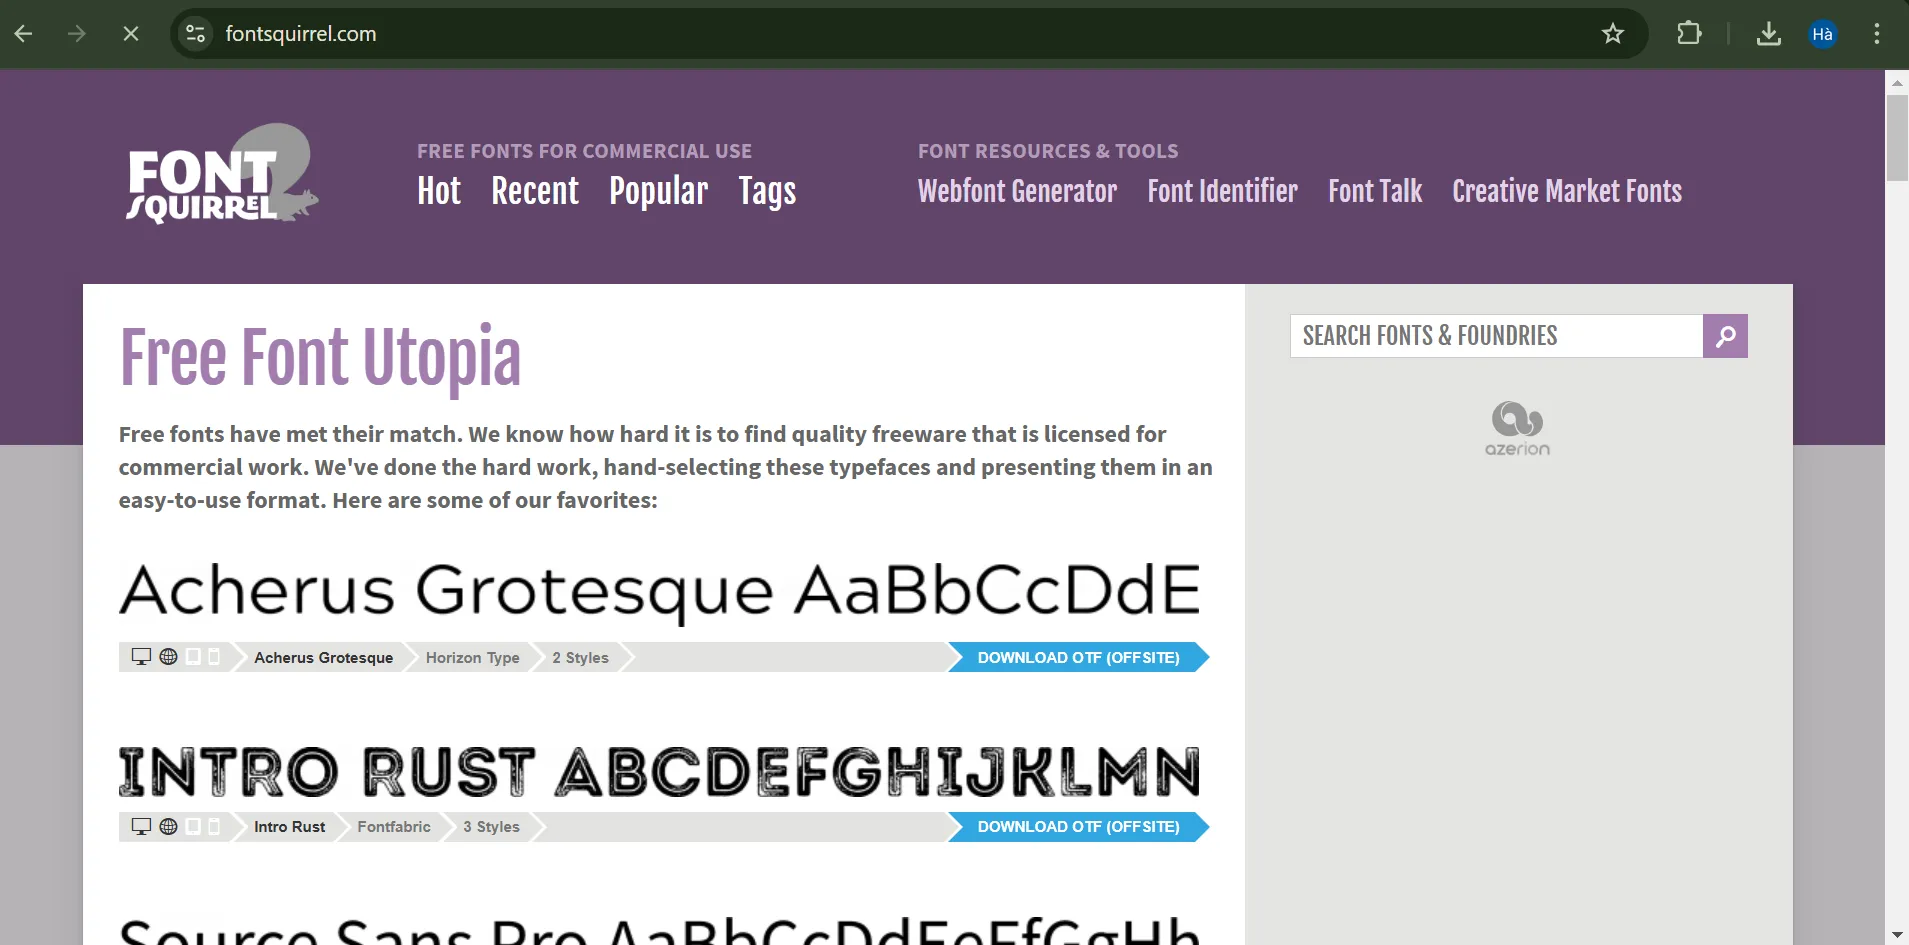
Task: Click the desktop license icon for Intro Rust
Action: click(140, 826)
